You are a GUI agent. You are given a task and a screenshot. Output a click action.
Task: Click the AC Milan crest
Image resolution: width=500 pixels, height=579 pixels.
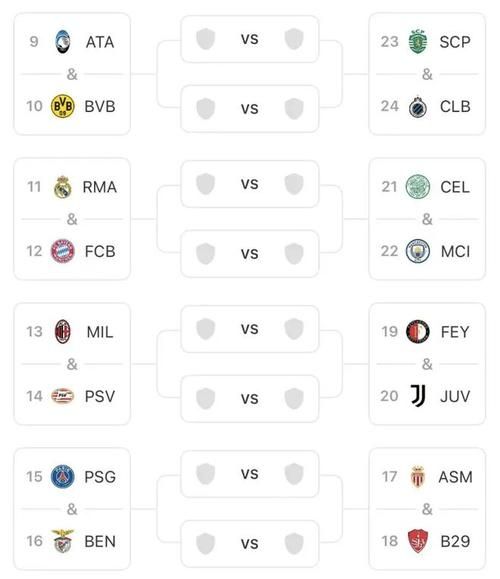click(63, 332)
